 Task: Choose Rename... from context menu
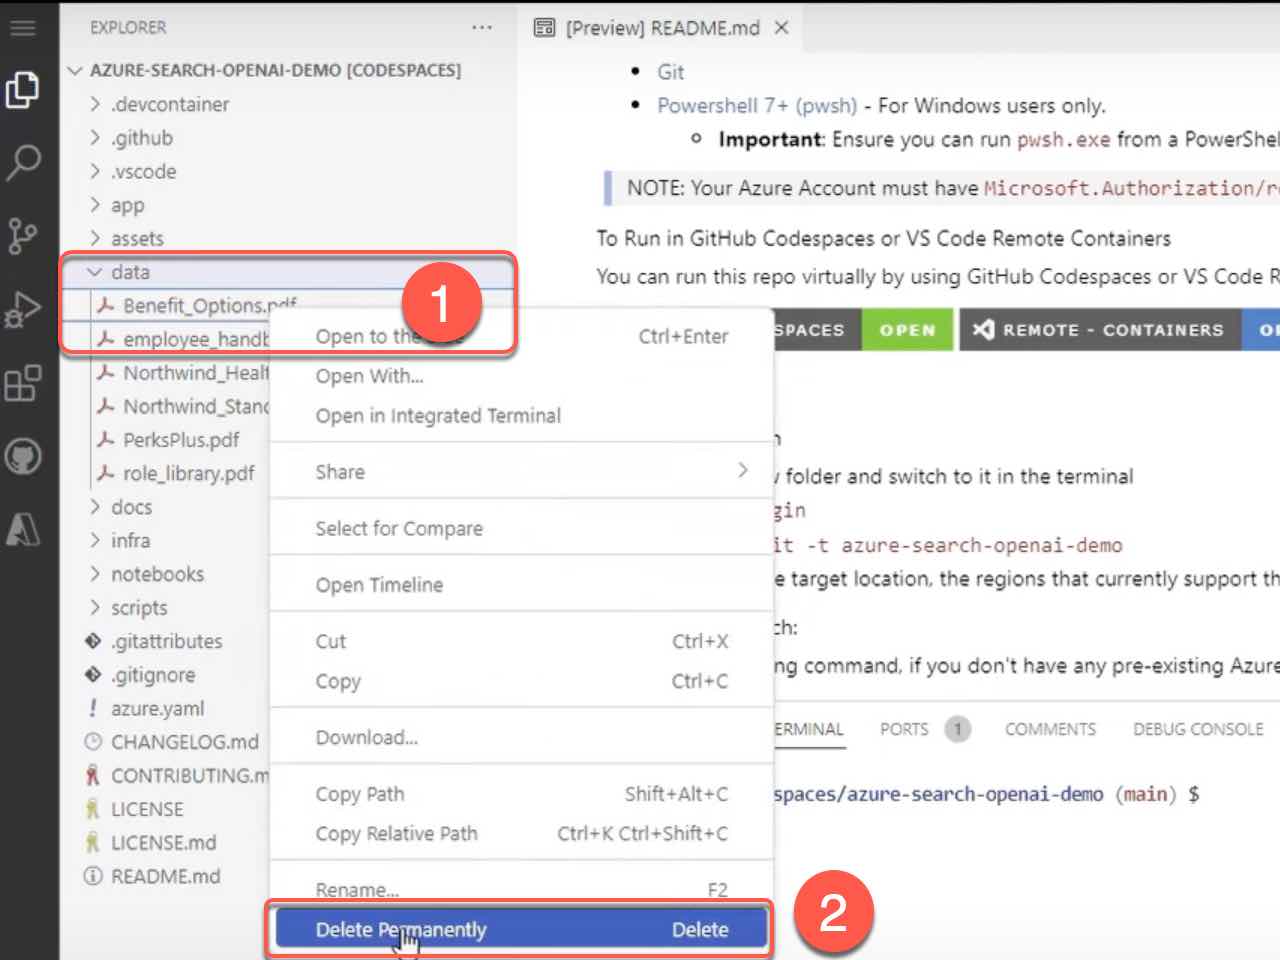point(521,889)
